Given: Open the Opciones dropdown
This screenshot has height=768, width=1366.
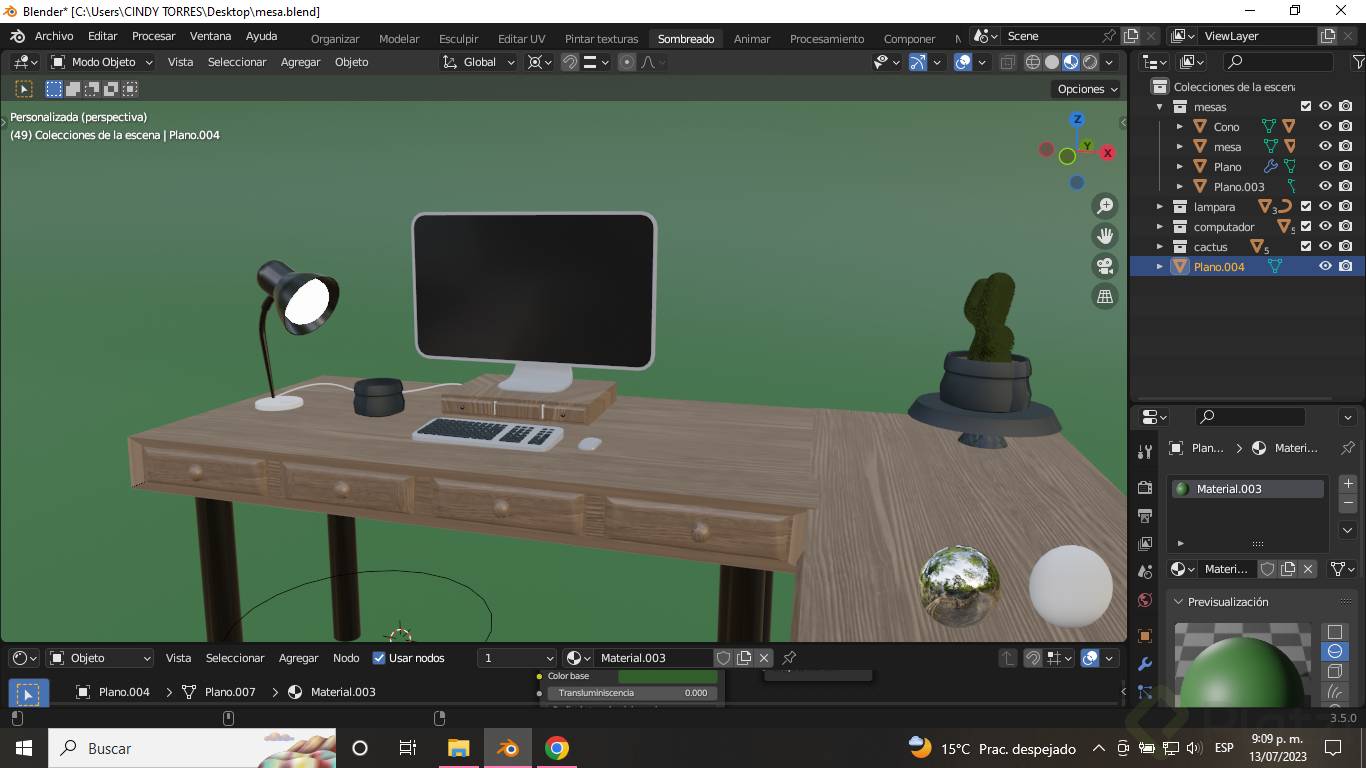Looking at the screenshot, I should [x=1088, y=89].
